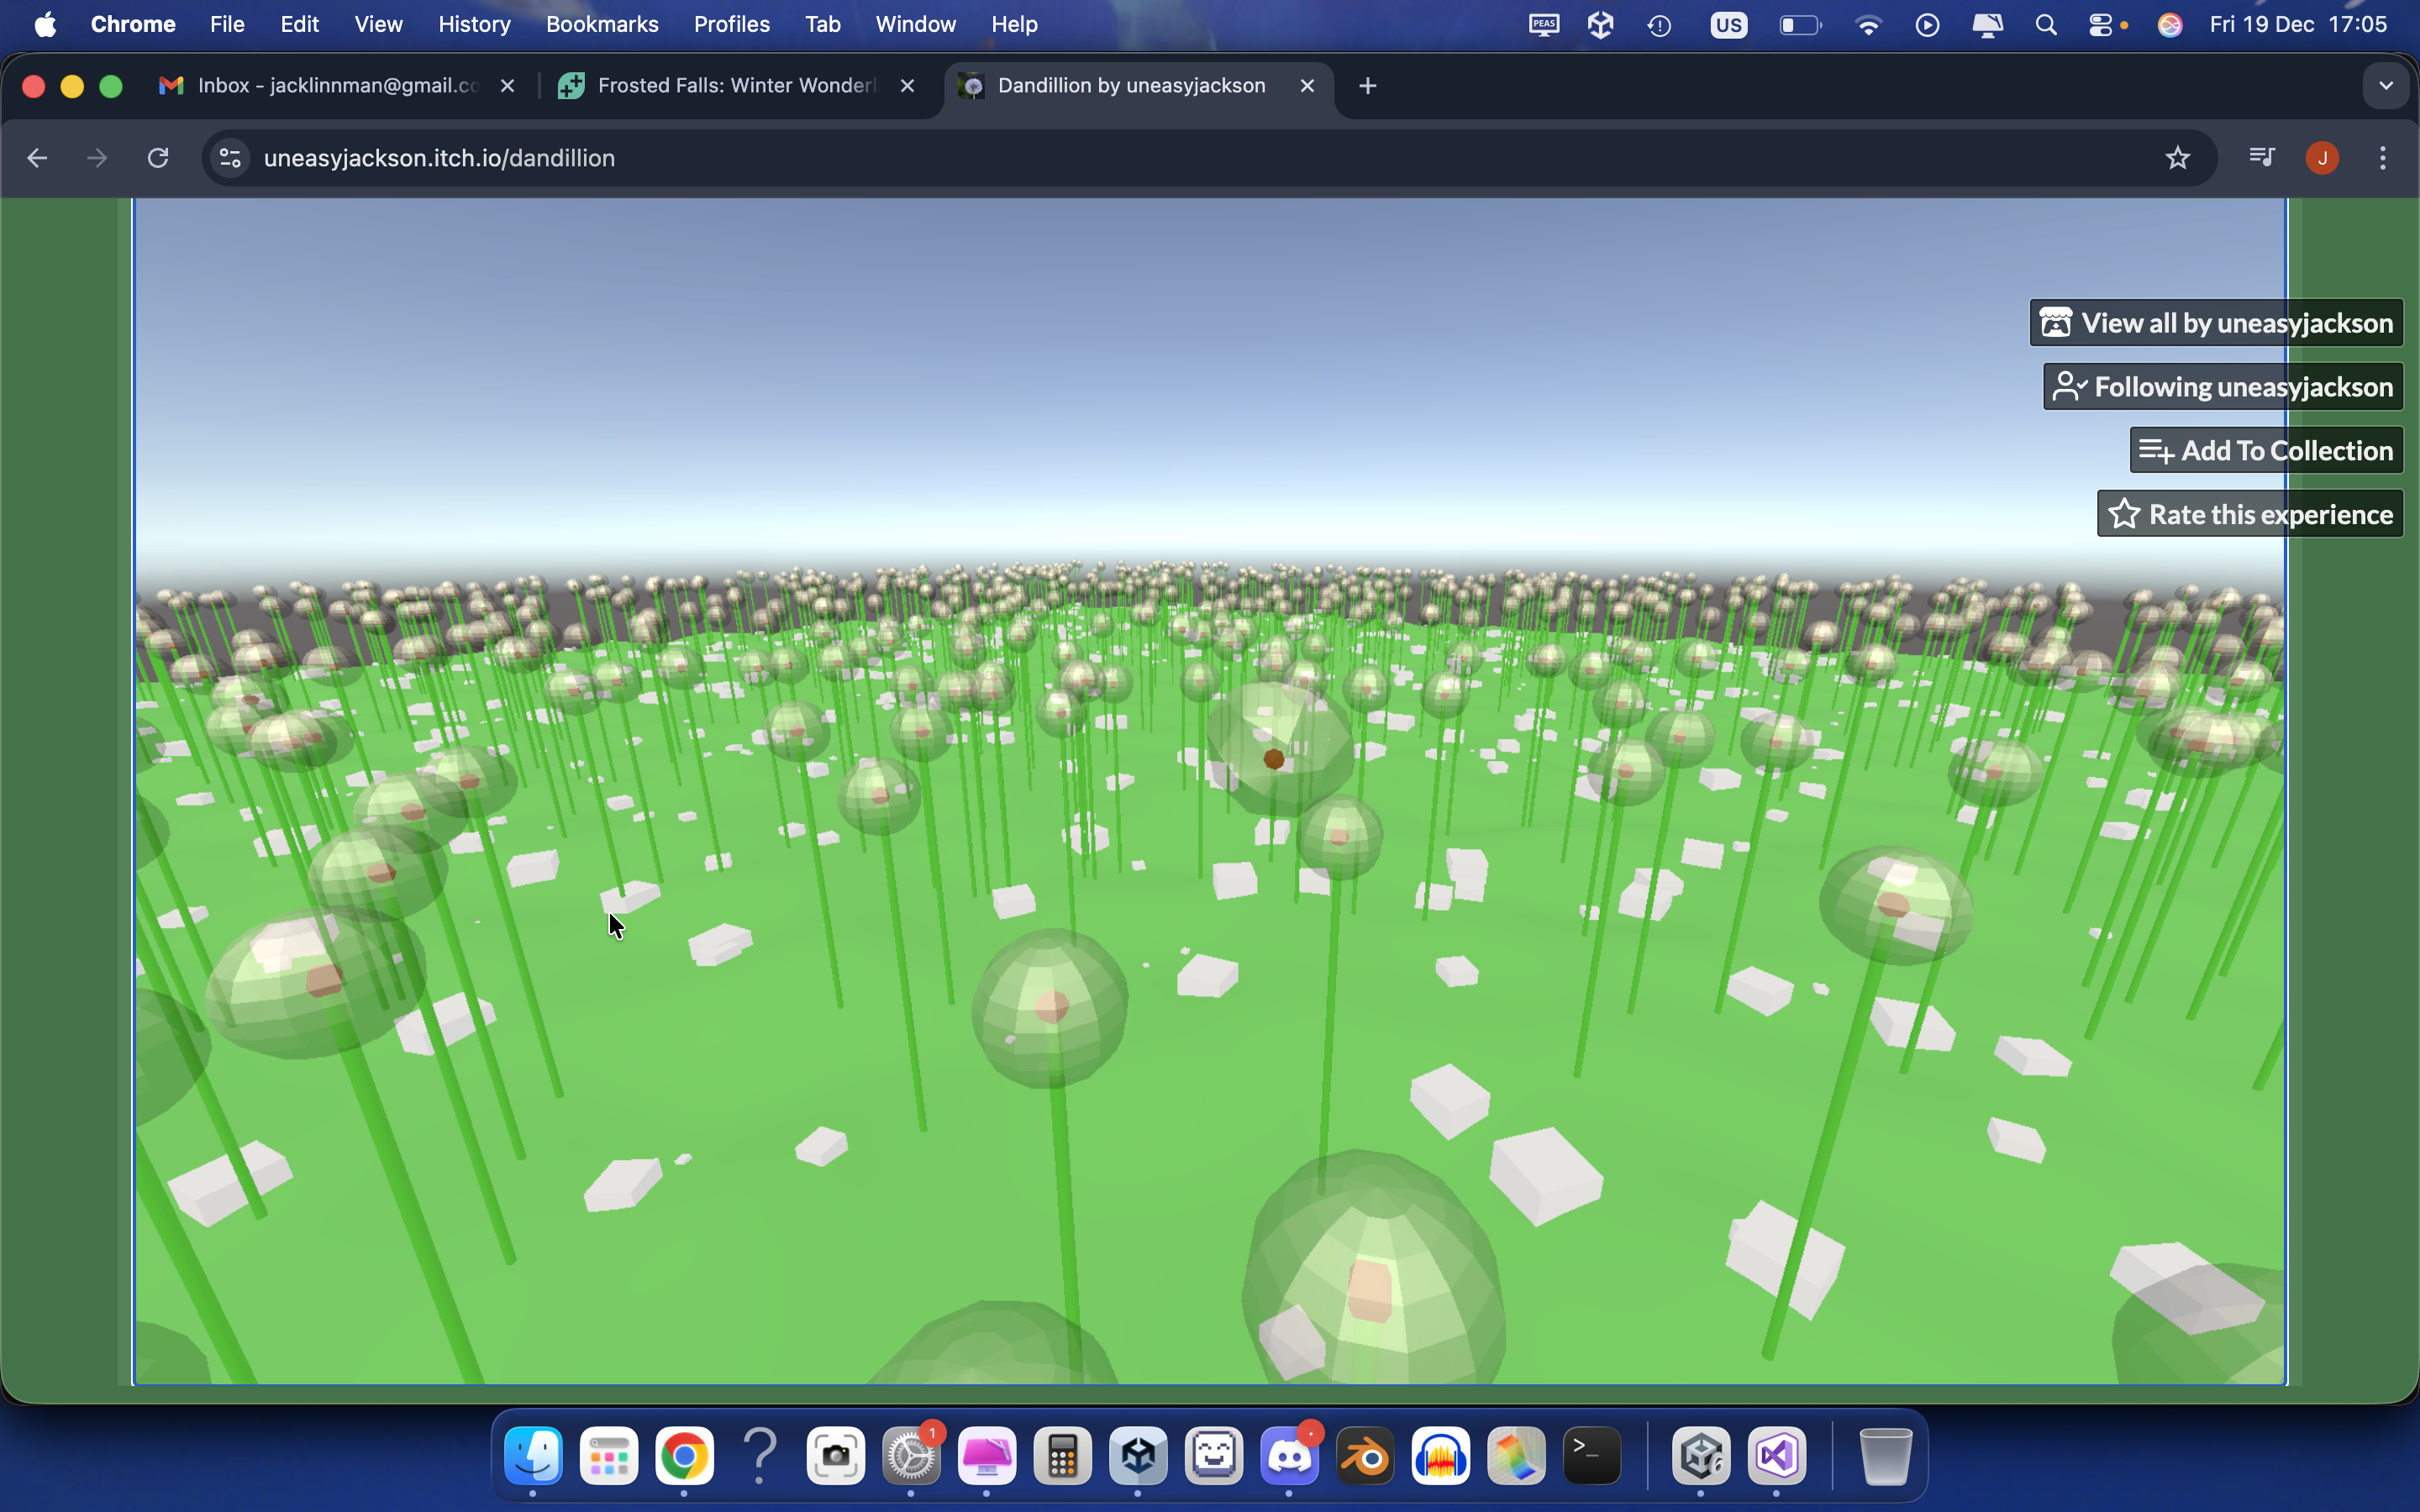2420x1512 pixels.
Task: Open the US input source menu
Action: [1728, 24]
